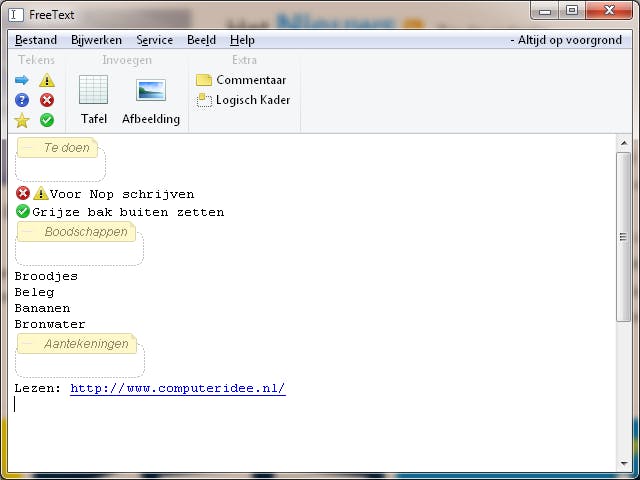Click warning icon before Voor Nop schrijven
The image size is (640, 480).
(x=41, y=193)
